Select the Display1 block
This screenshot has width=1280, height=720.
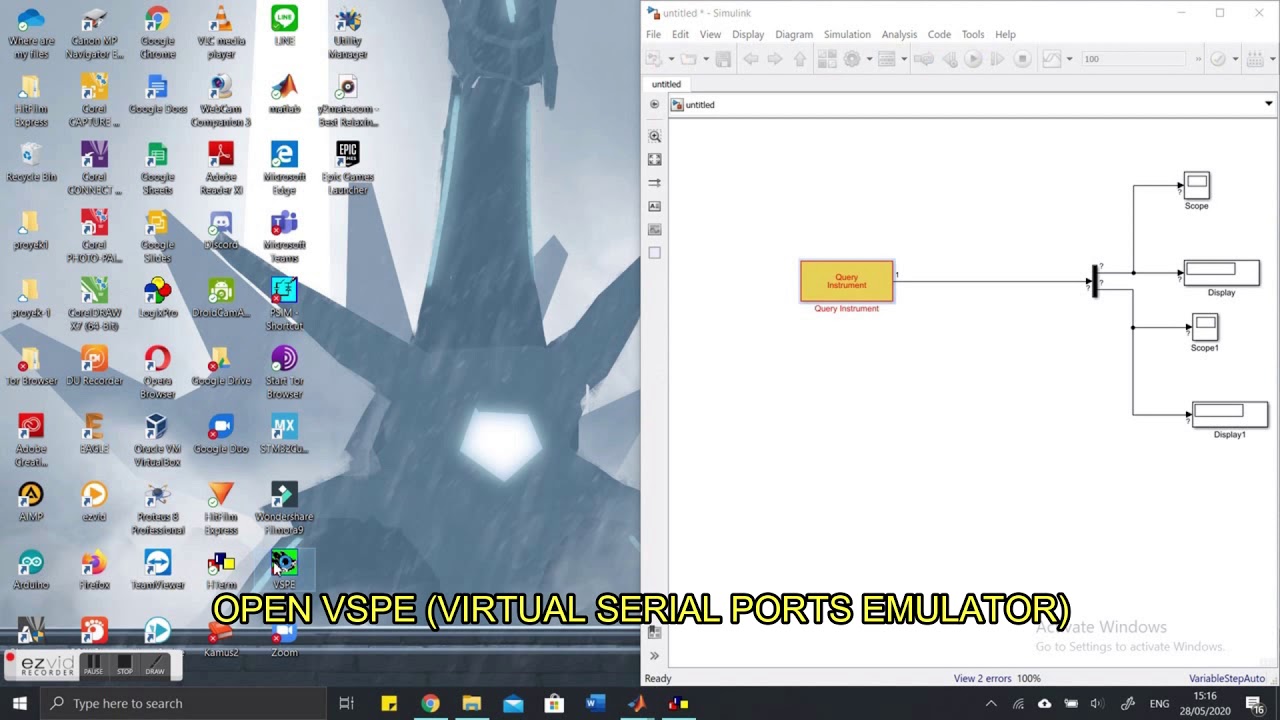[x=1230, y=414]
